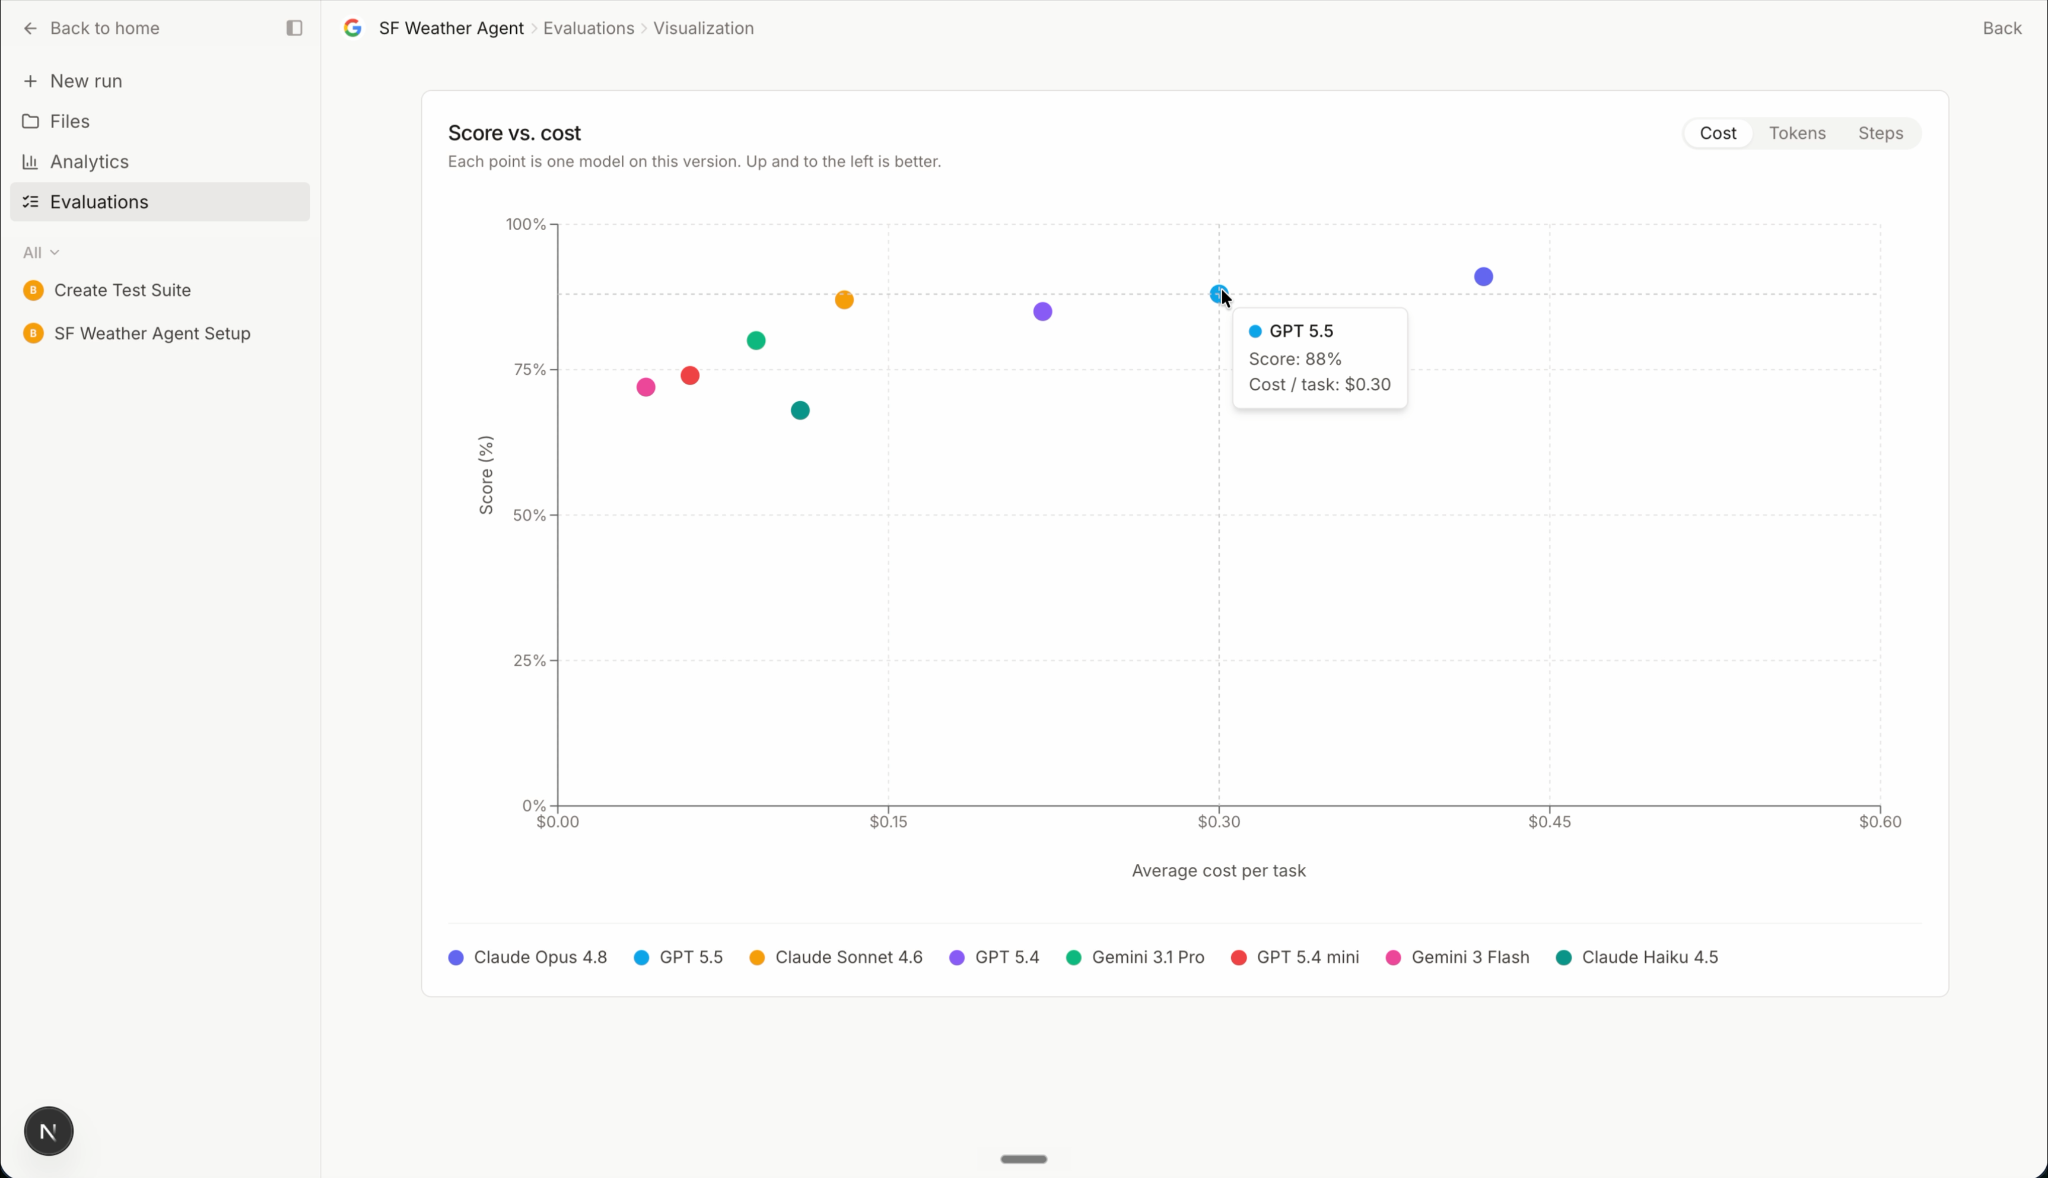2048x1178 pixels.
Task: Click the plus icon next to New run
Action: click(x=30, y=81)
